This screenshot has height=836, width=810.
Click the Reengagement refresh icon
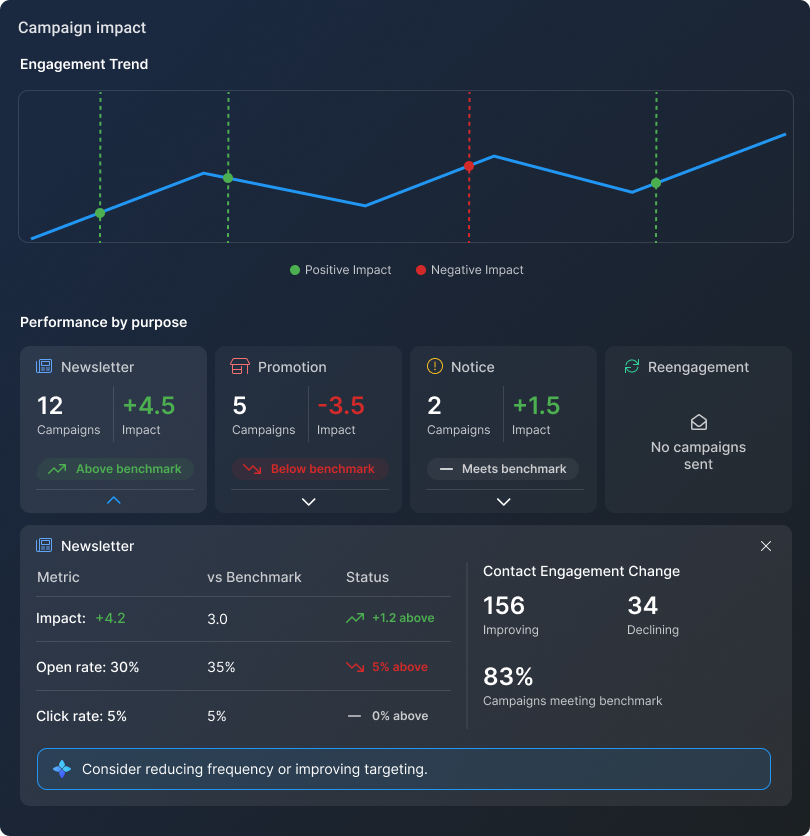pyautogui.click(x=631, y=367)
